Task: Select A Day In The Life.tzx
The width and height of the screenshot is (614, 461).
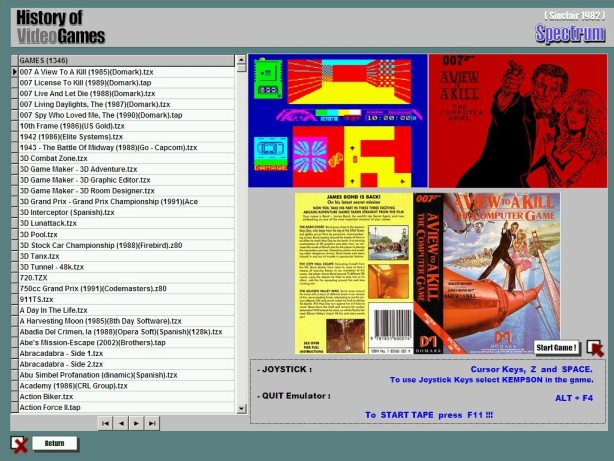Action: (x=126, y=310)
